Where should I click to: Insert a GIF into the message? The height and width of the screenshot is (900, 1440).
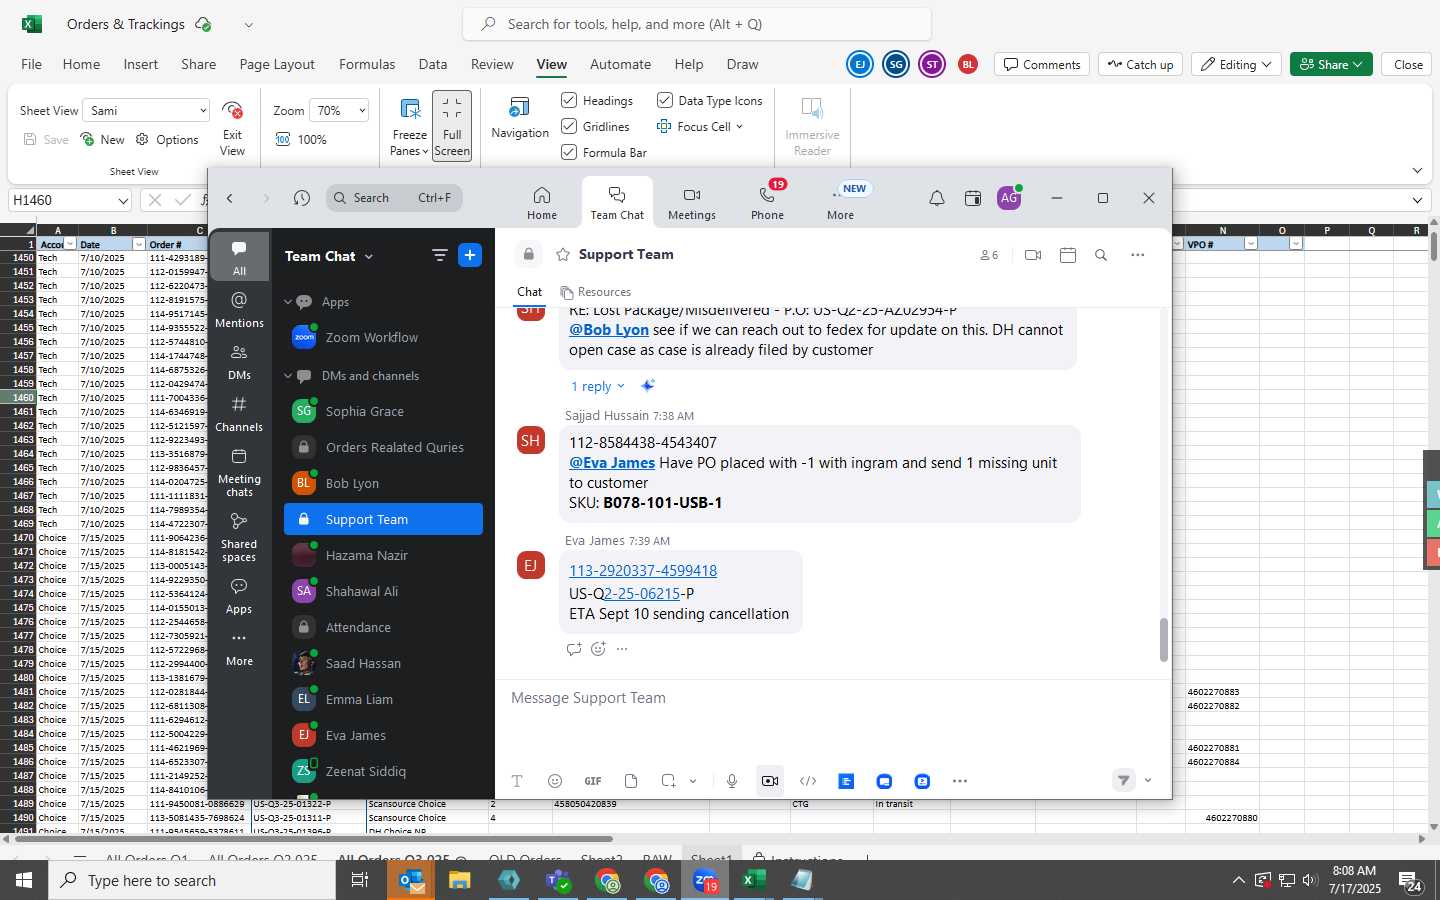[593, 781]
